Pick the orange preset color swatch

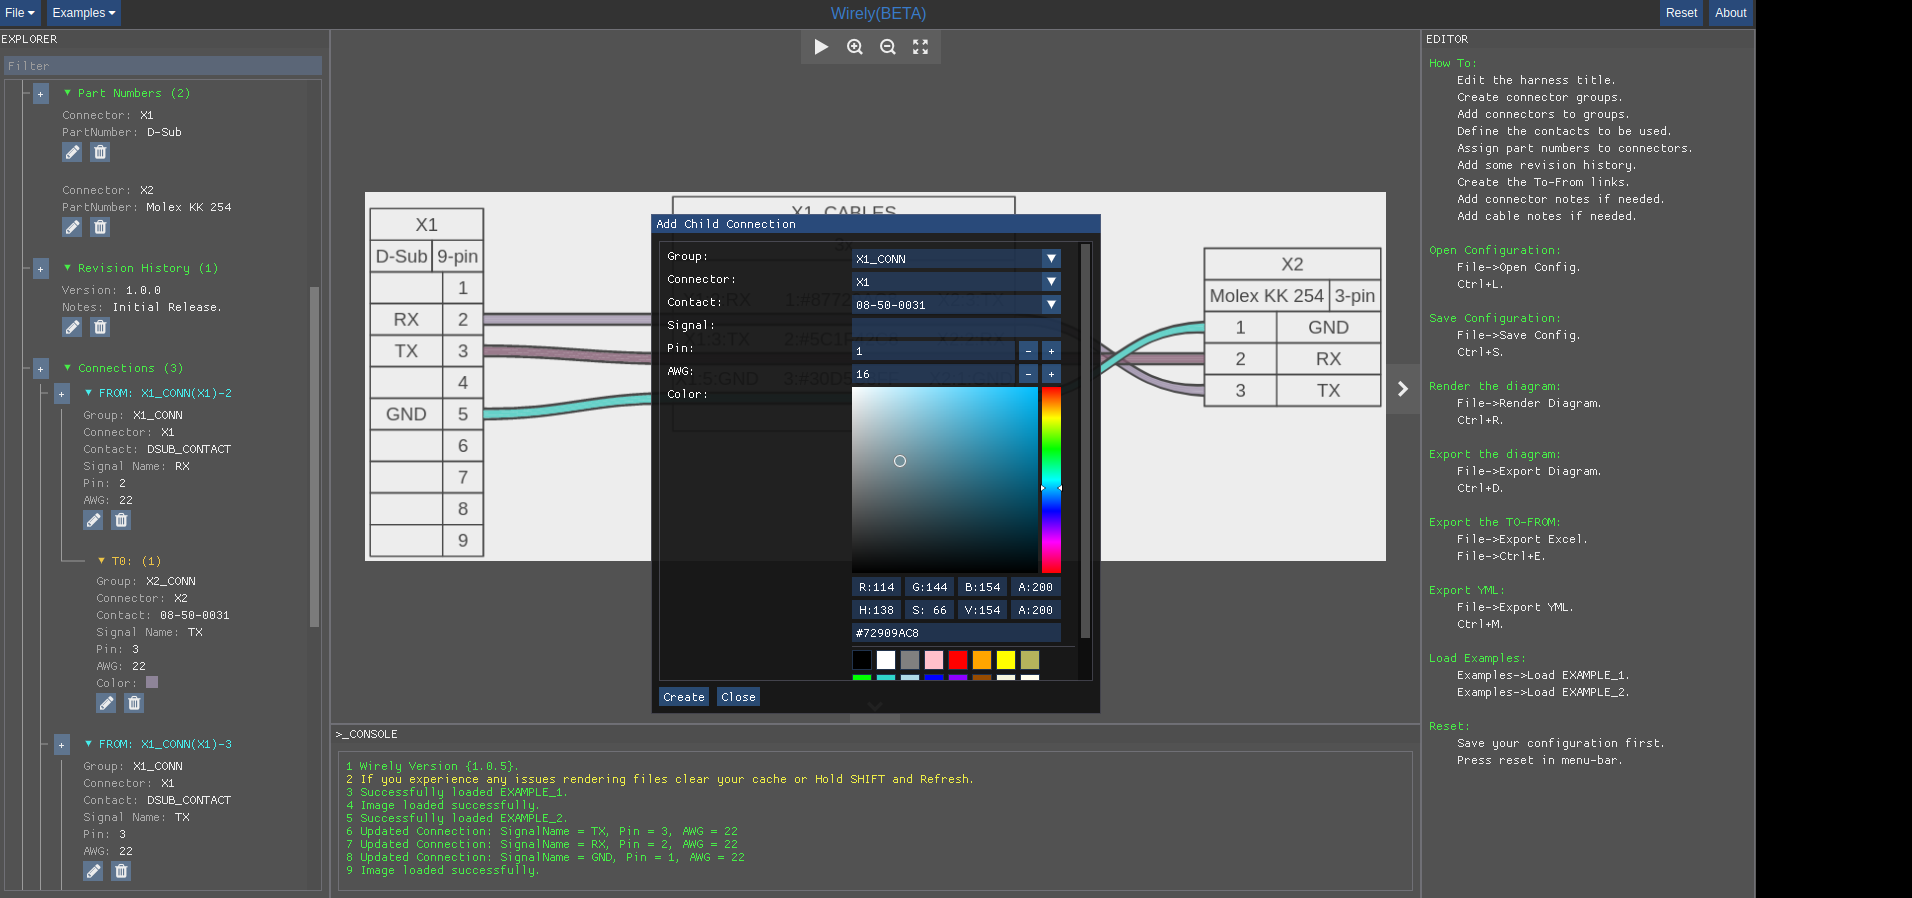tap(982, 660)
